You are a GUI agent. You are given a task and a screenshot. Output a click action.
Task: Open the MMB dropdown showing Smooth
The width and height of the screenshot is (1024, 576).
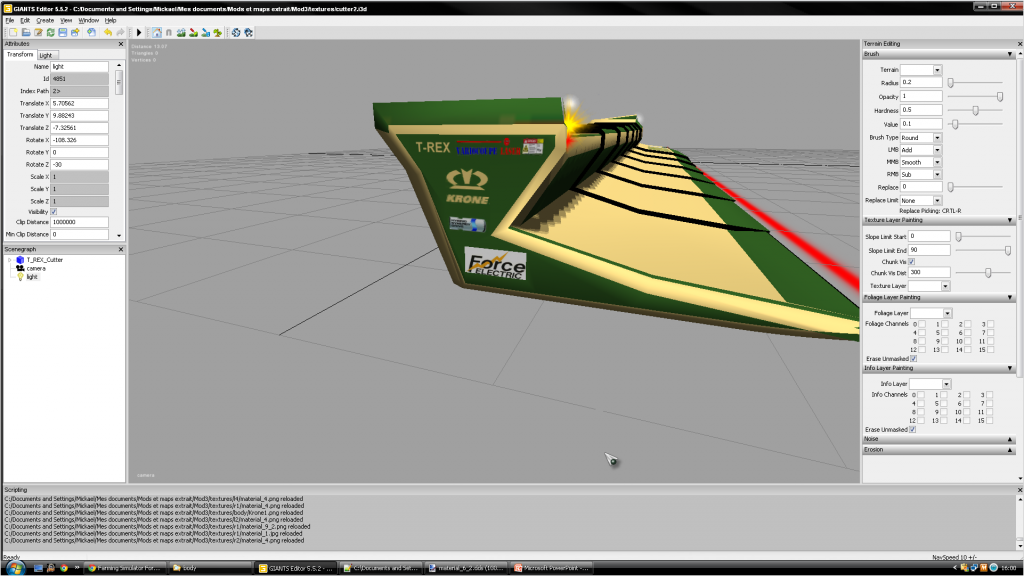click(937, 162)
